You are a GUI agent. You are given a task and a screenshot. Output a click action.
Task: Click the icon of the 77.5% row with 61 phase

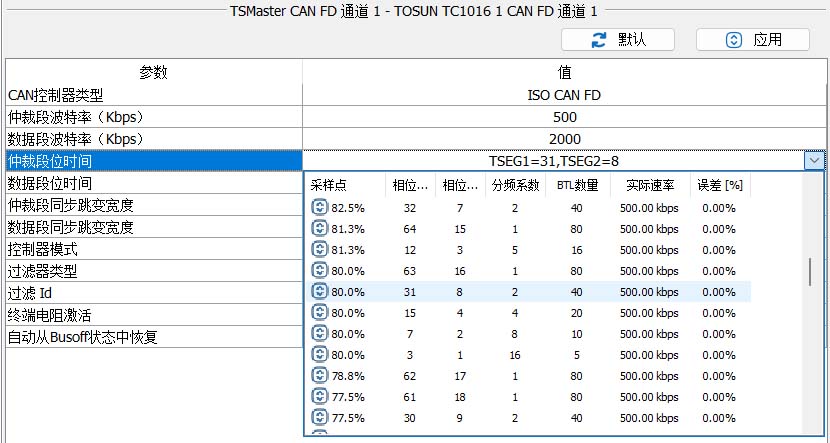tap(320, 397)
